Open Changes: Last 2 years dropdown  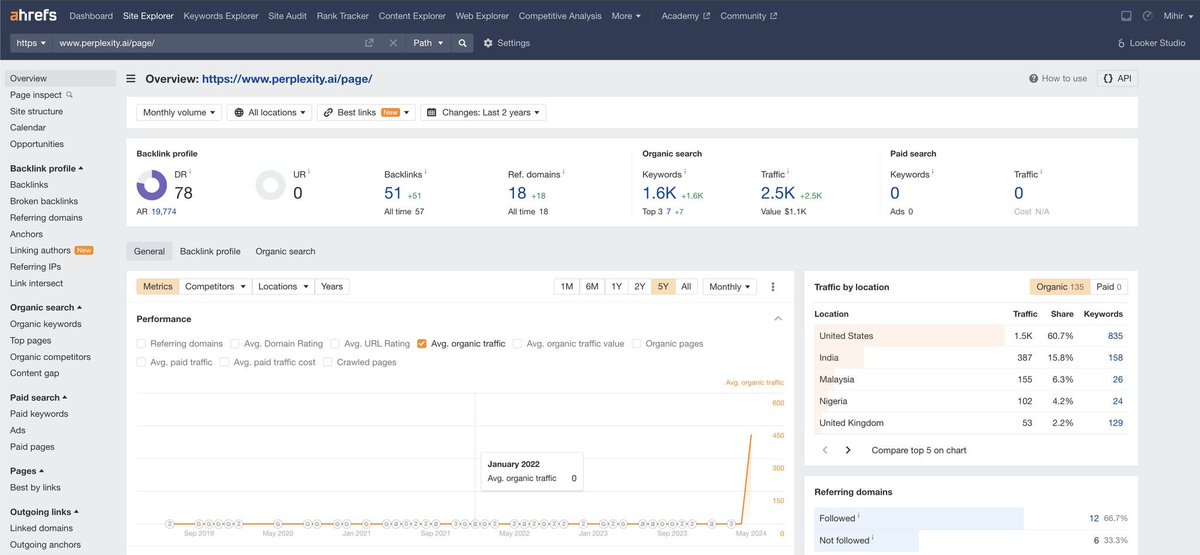pos(483,112)
